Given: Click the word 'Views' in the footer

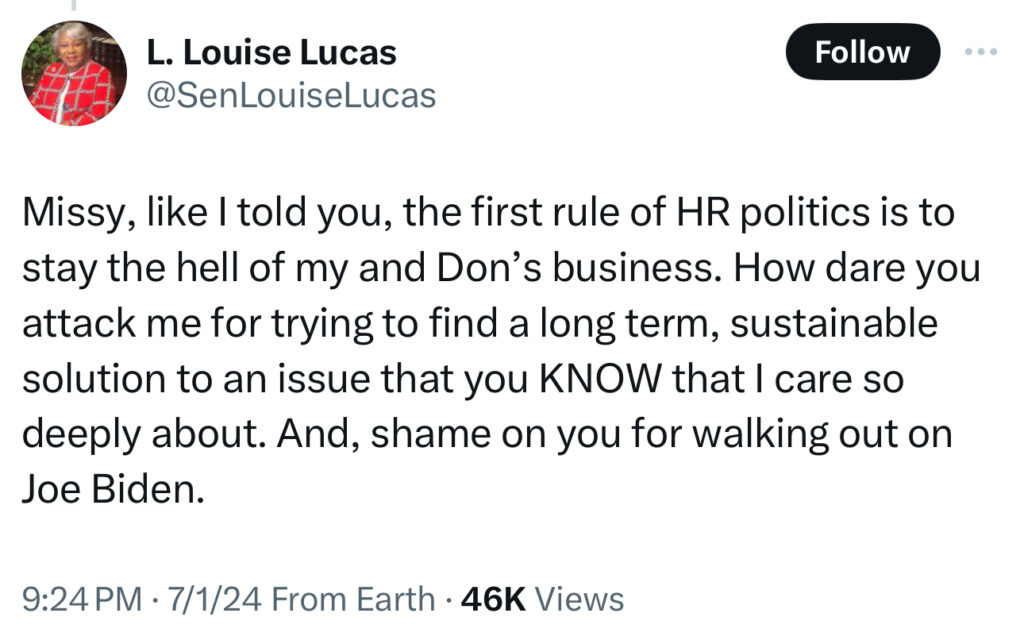Looking at the screenshot, I should coord(580,599).
